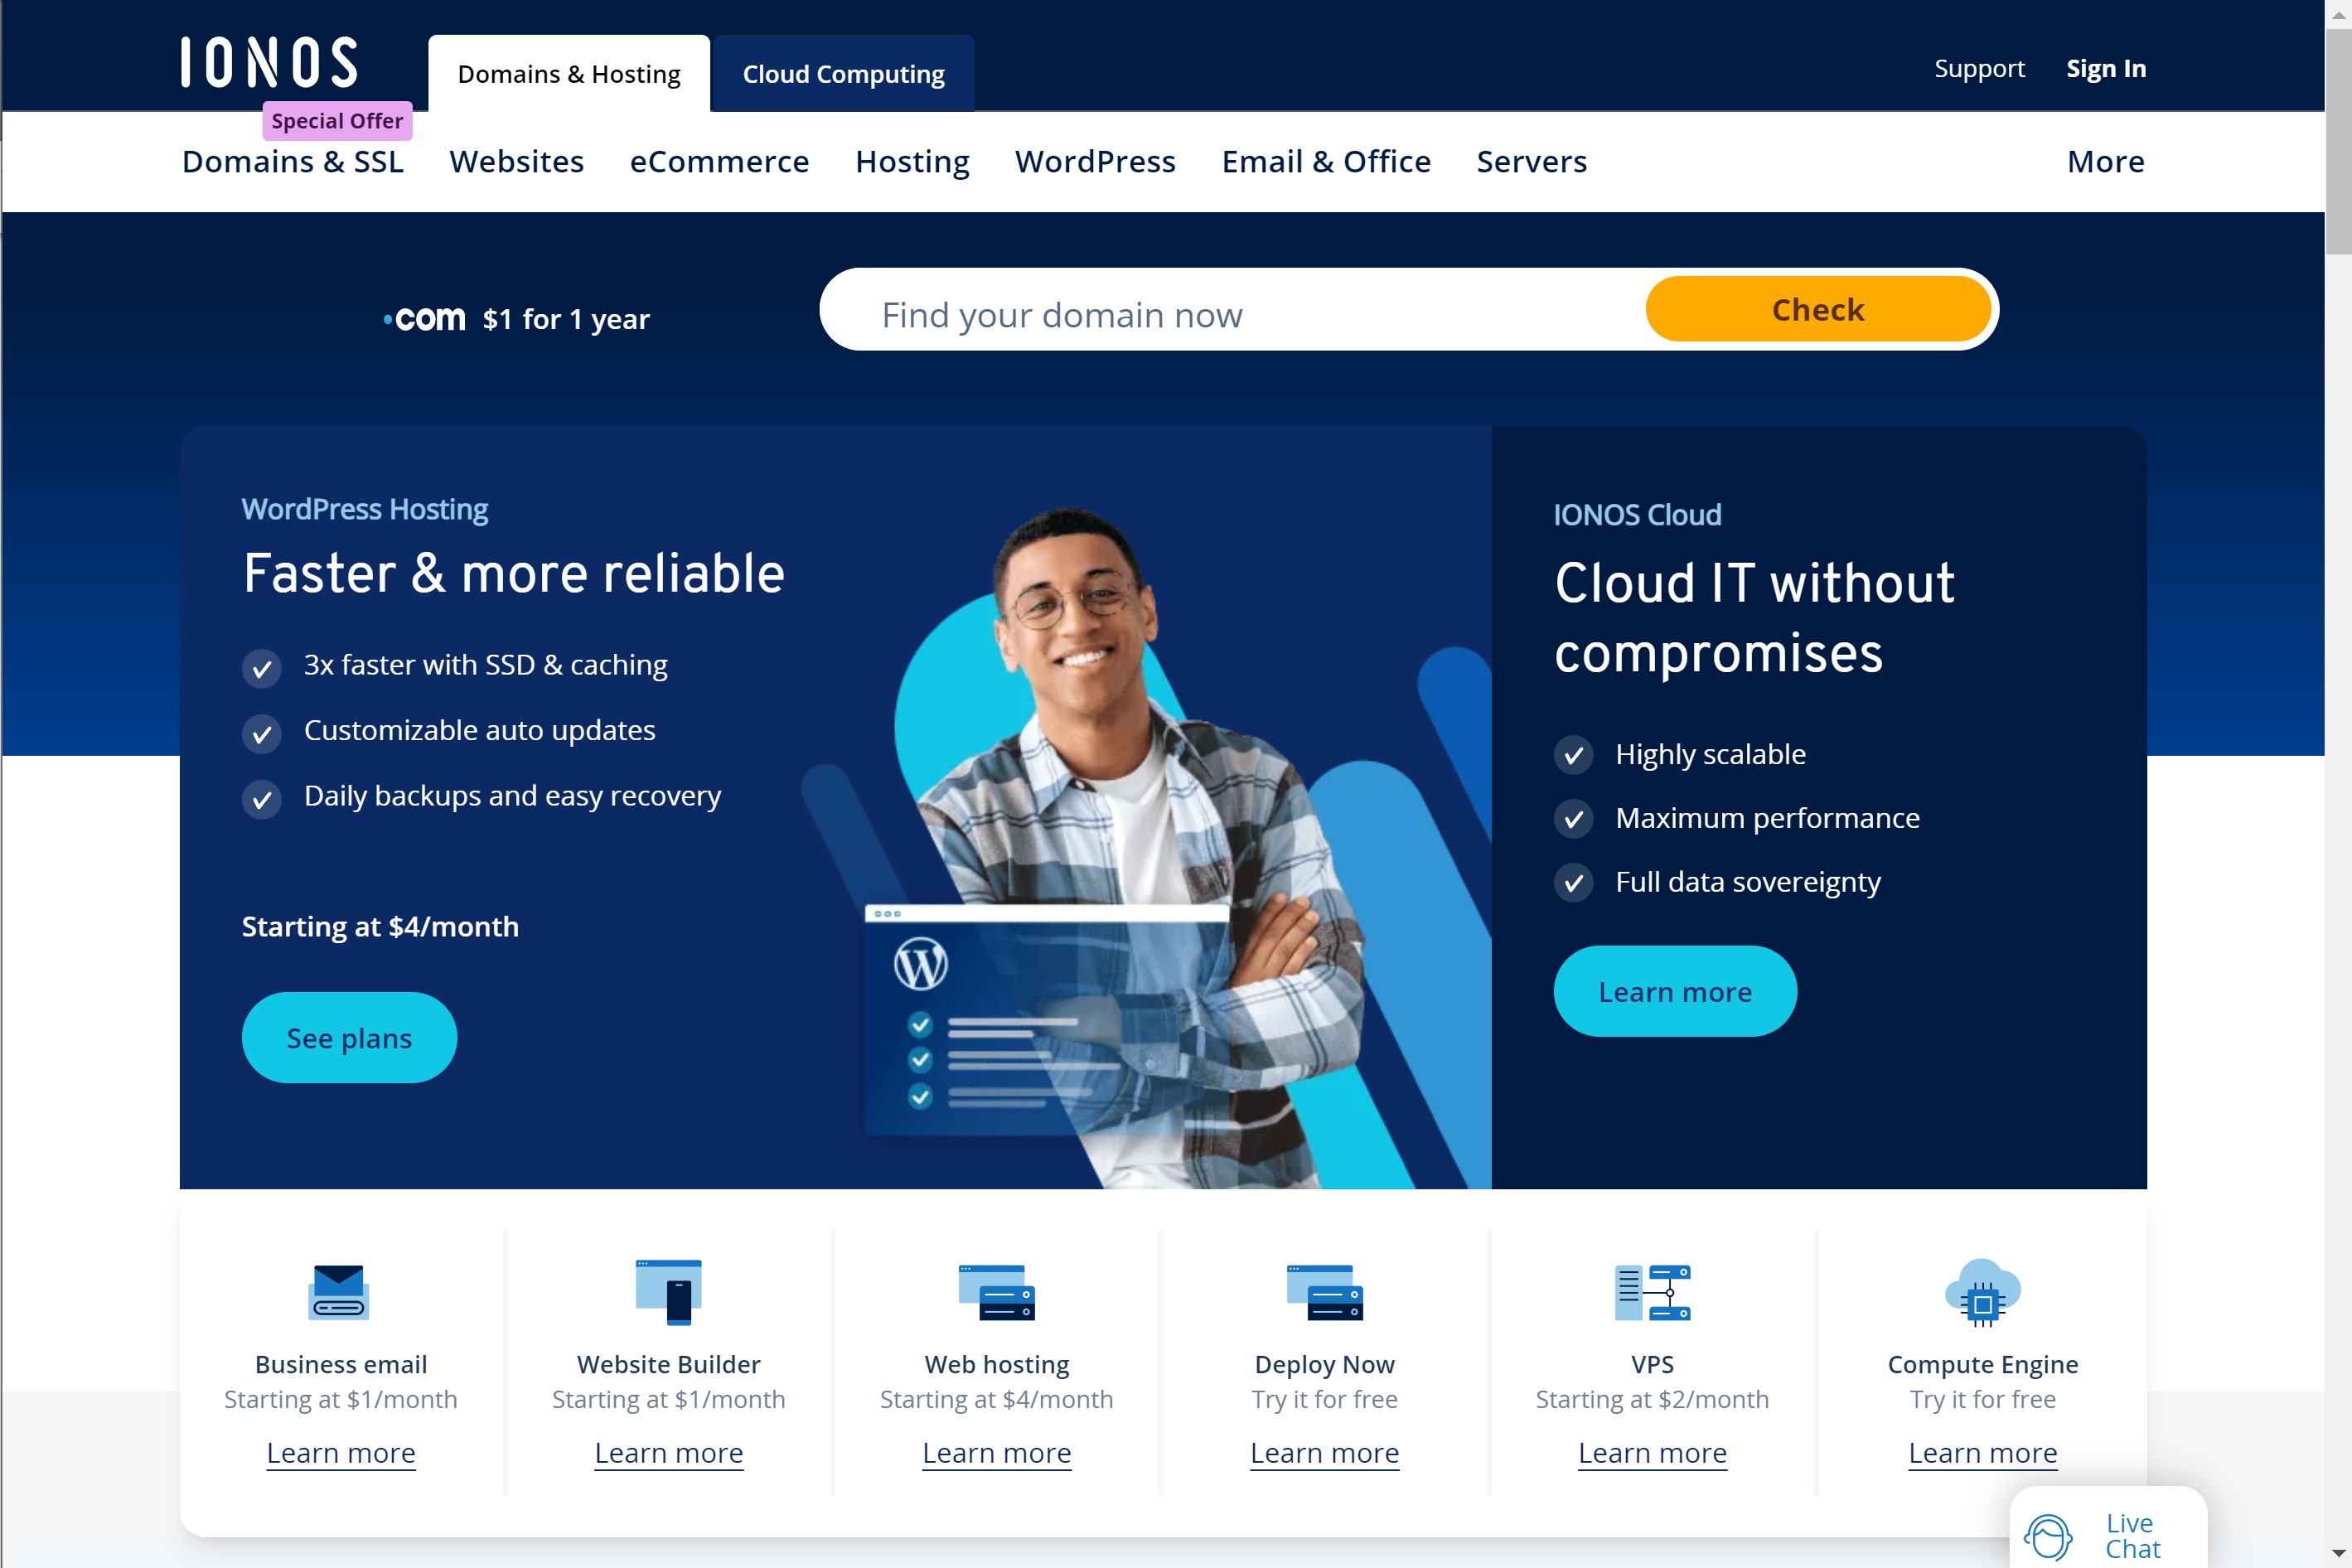This screenshot has width=2352, height=1568.
Task: Click Learn more under IONOS Cloud
Action: tap(1675, 991)
